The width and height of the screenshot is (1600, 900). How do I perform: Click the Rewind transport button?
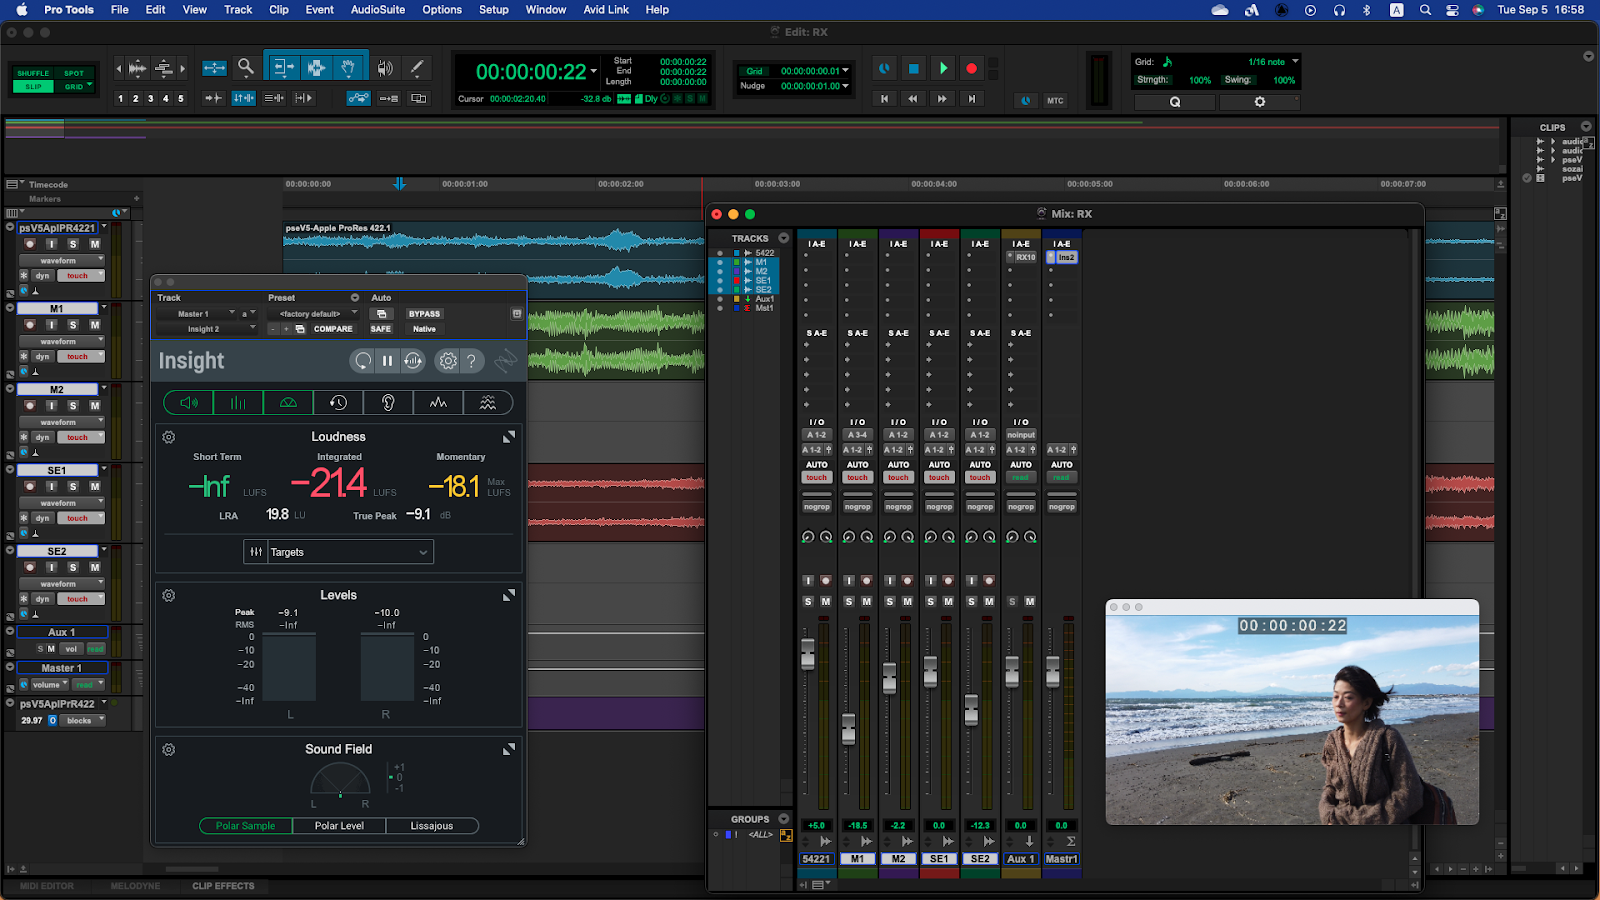click(x=912, y=99)
